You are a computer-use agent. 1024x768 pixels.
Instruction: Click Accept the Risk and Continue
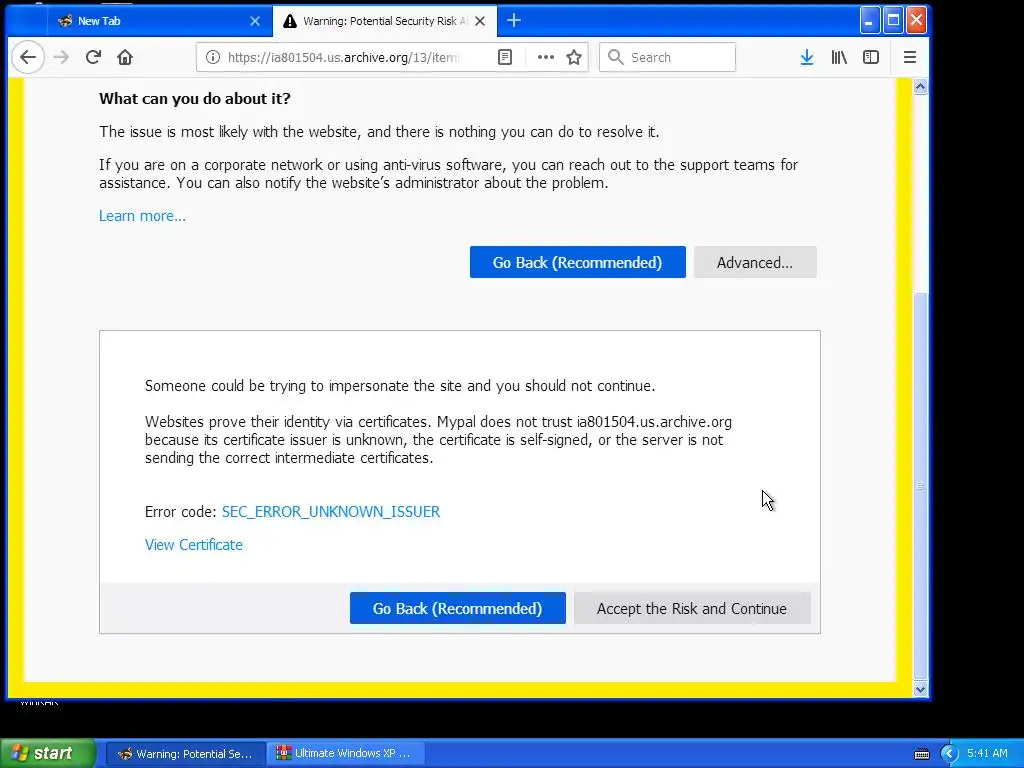point(692,609)
